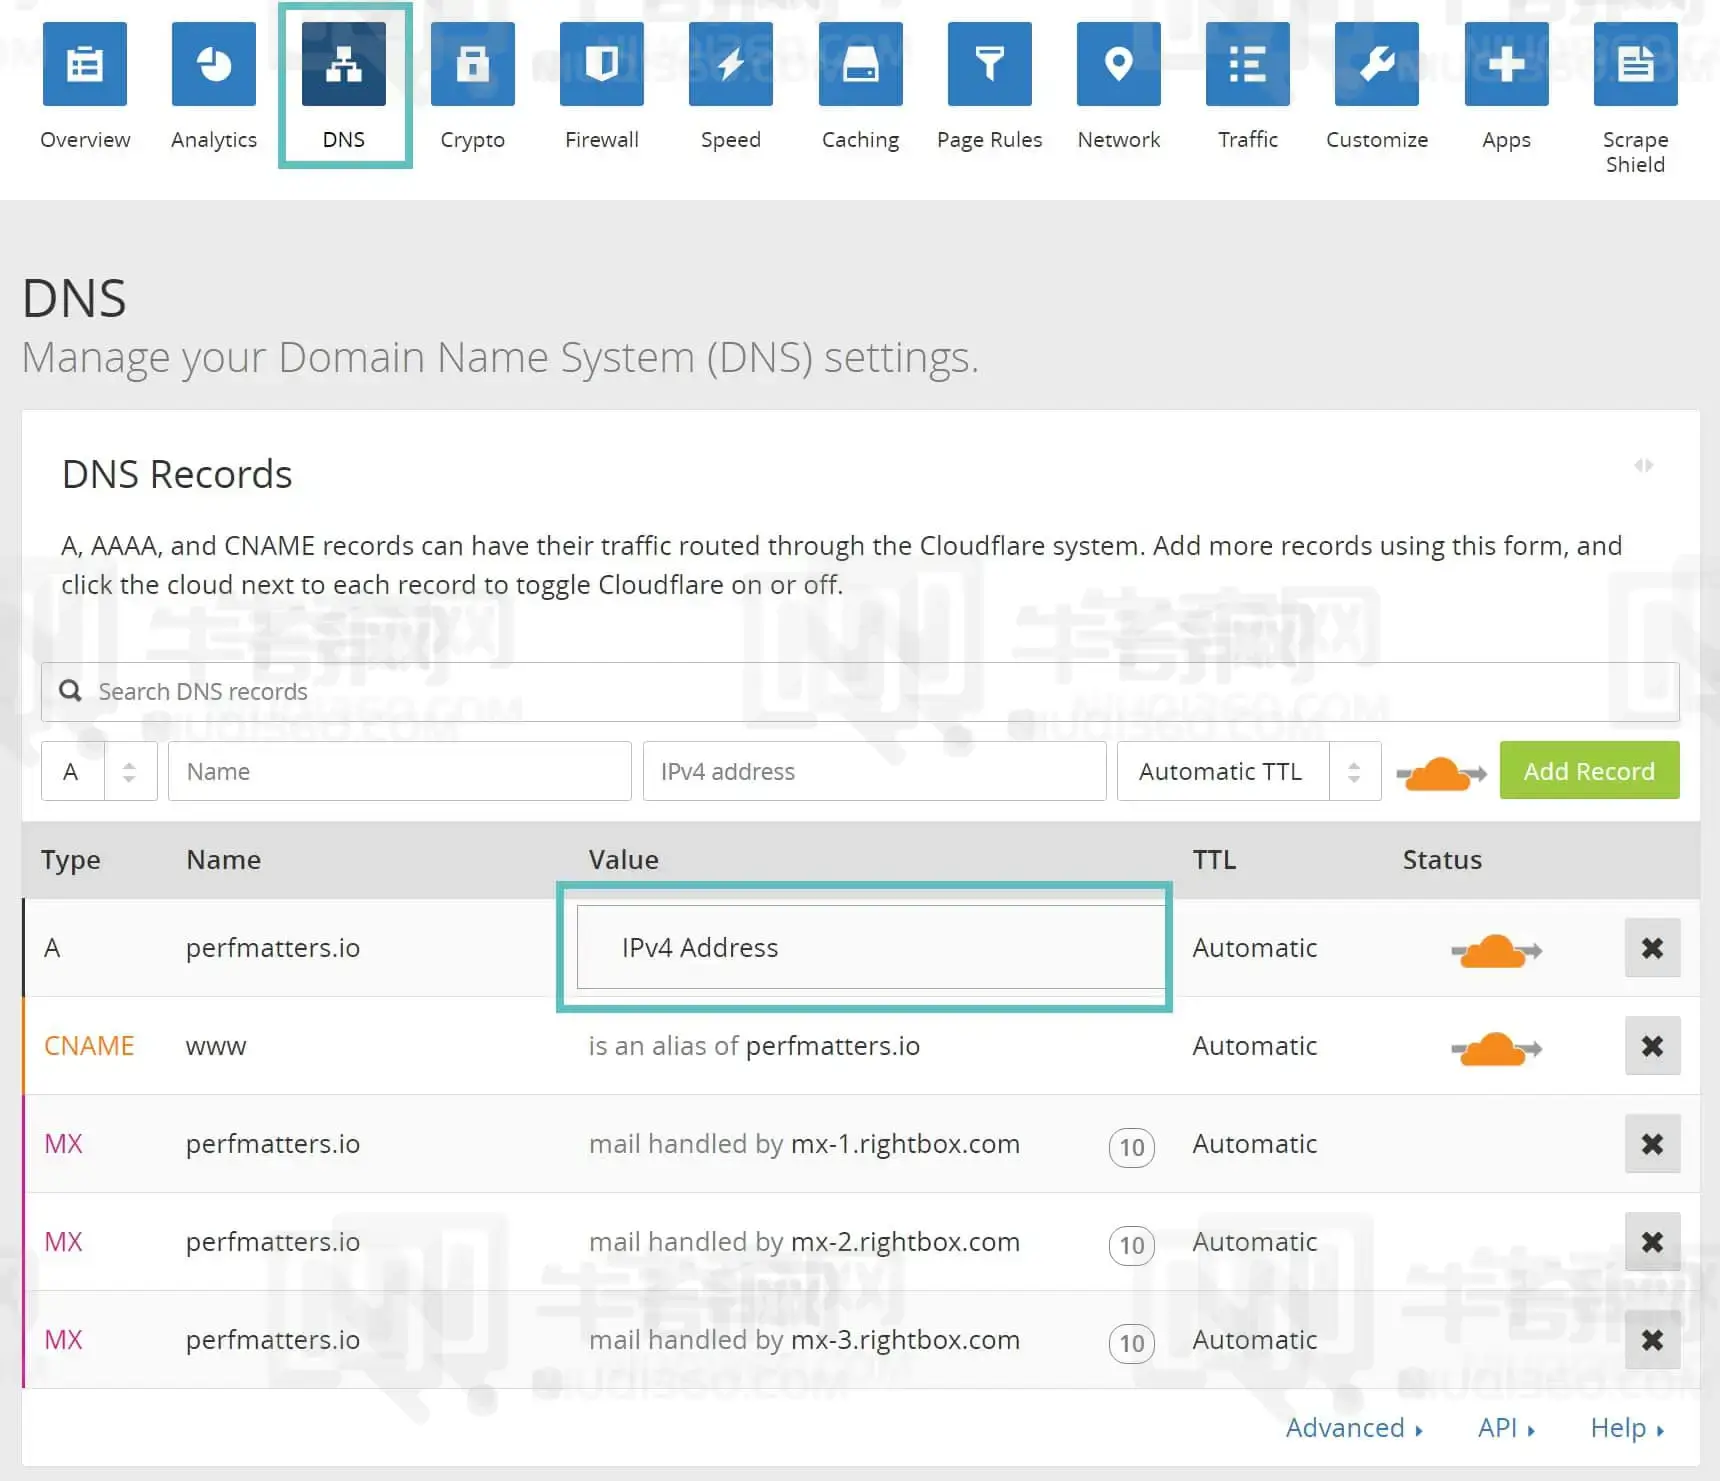1720x1481 pixels.
Task: Edit priority 10 of mx-2 record
Action: click(x=1132, y=1245)
